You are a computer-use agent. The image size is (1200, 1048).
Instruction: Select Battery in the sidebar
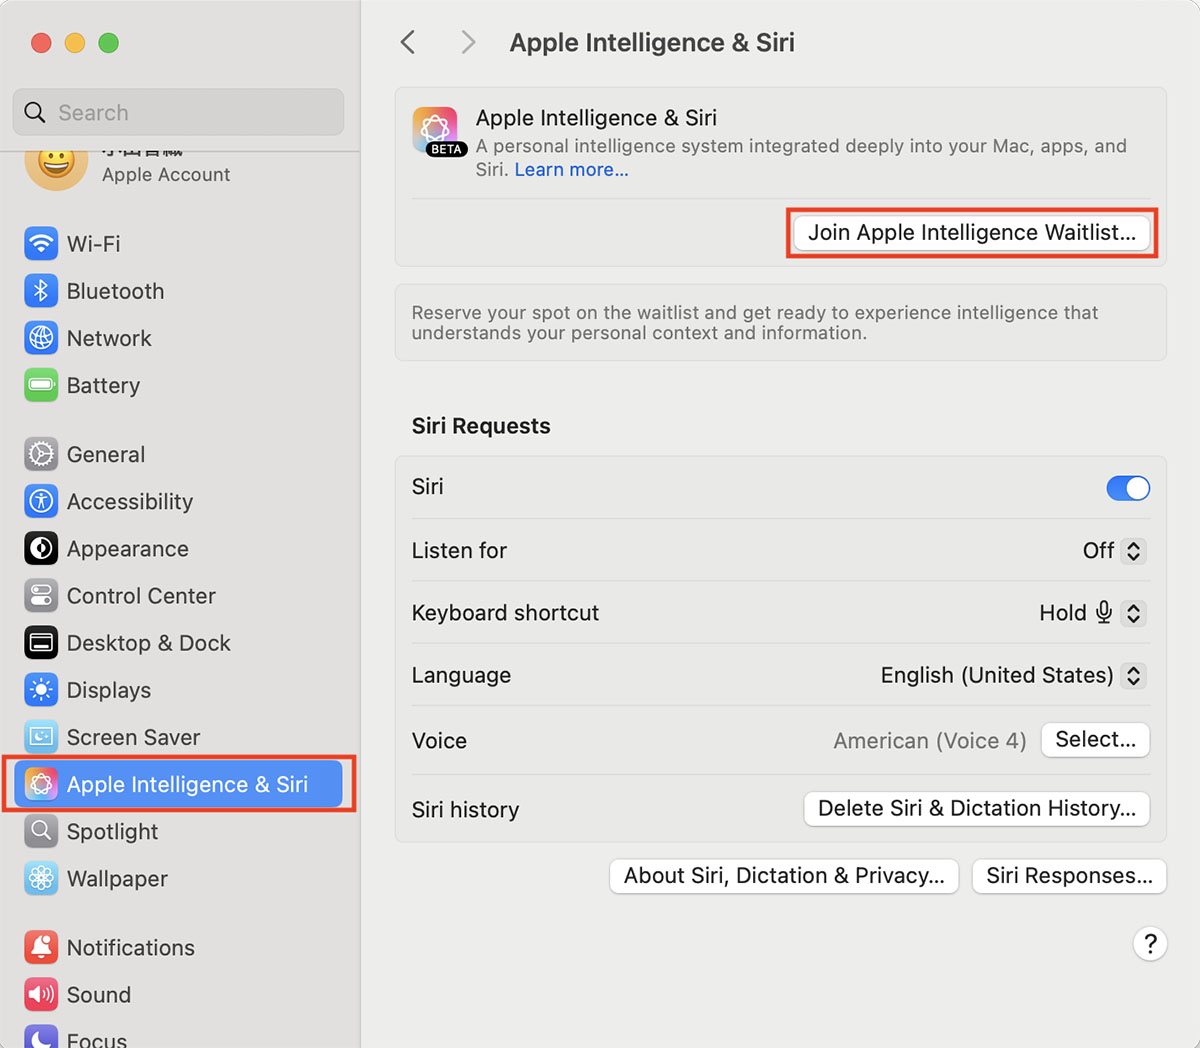180,385
